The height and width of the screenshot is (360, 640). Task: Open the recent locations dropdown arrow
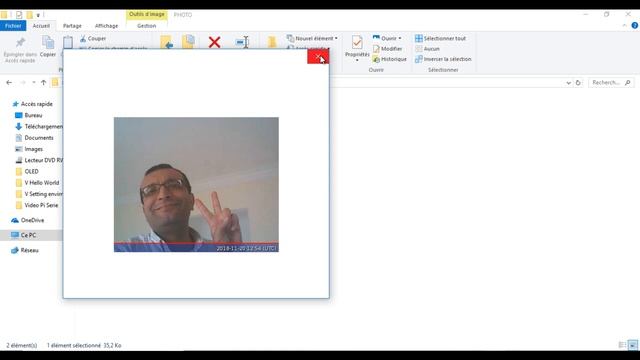(34, 82)
